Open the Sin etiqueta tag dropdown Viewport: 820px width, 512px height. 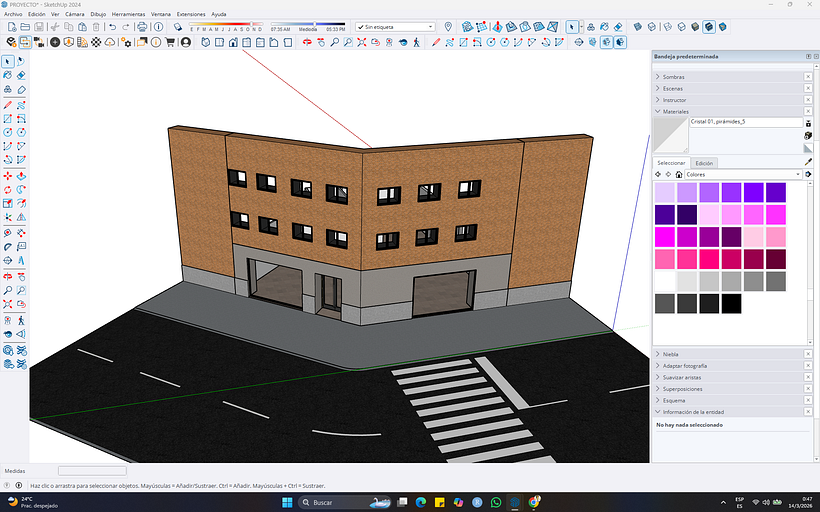(x=395, y=27)
